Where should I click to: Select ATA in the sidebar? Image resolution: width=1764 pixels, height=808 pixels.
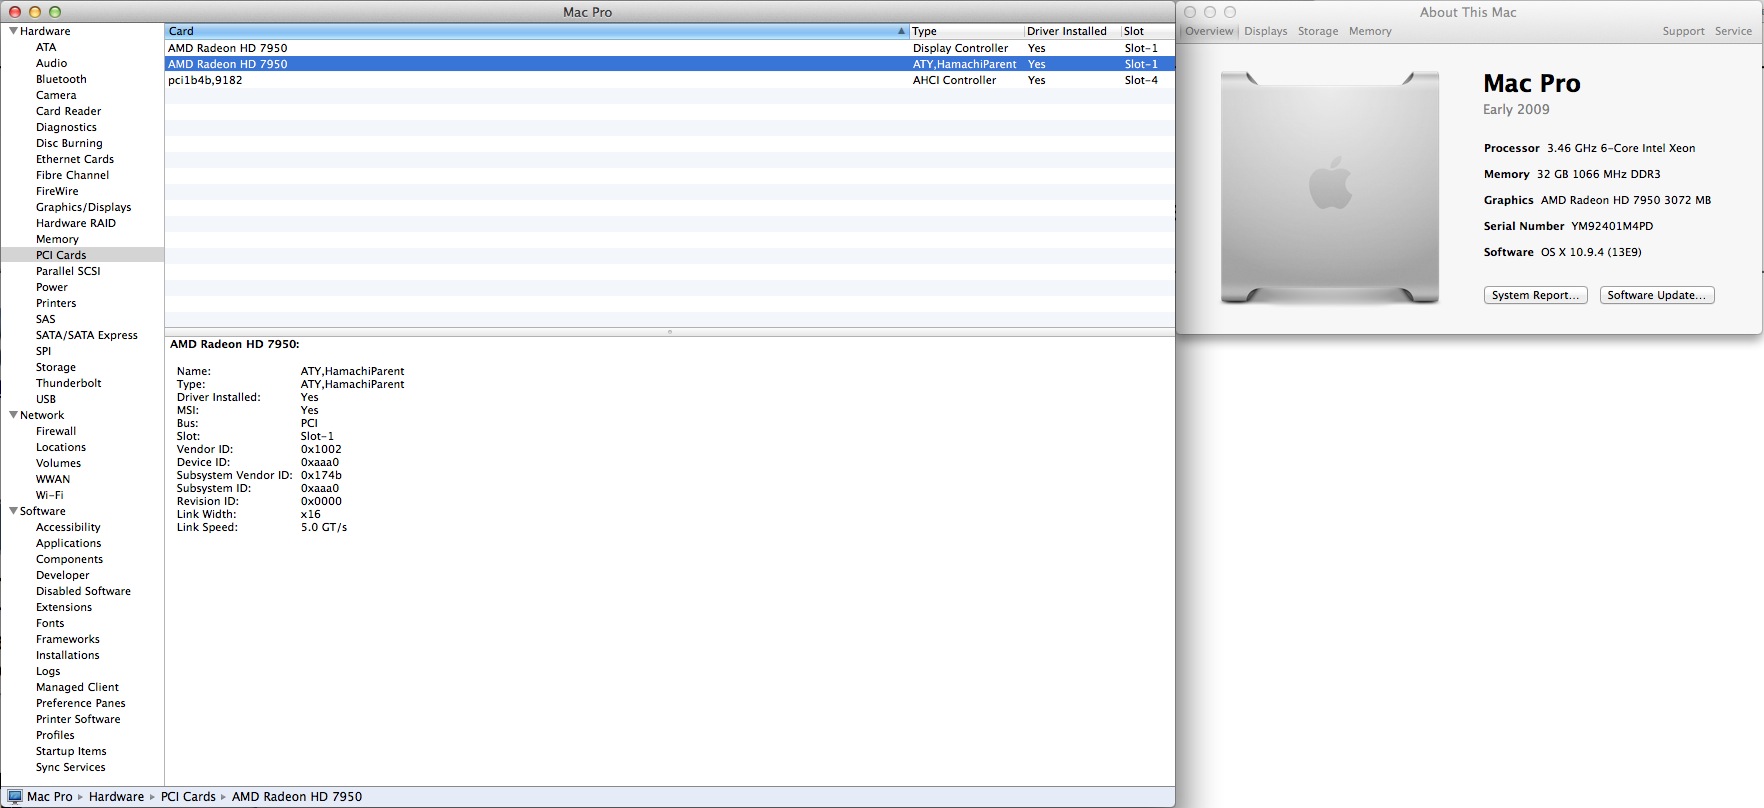[x=46, y=47]
